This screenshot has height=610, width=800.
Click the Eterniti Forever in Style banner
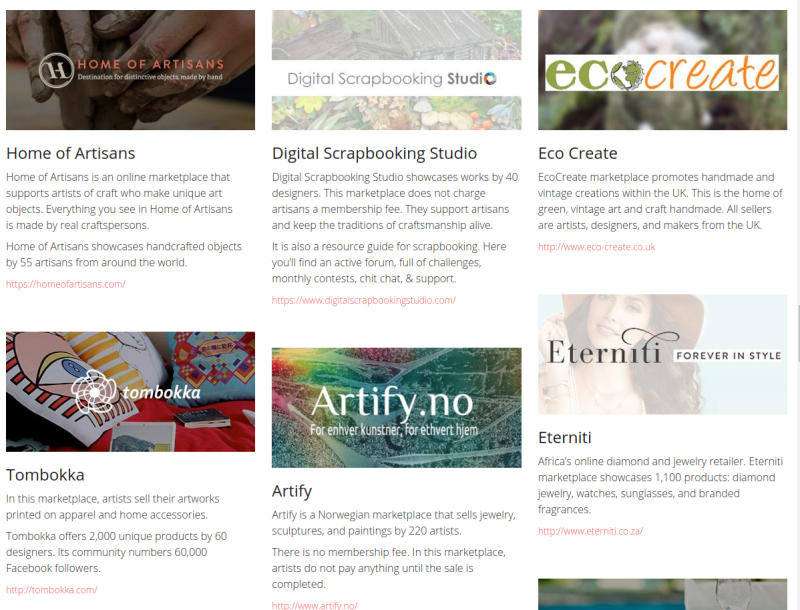[662, 354]
